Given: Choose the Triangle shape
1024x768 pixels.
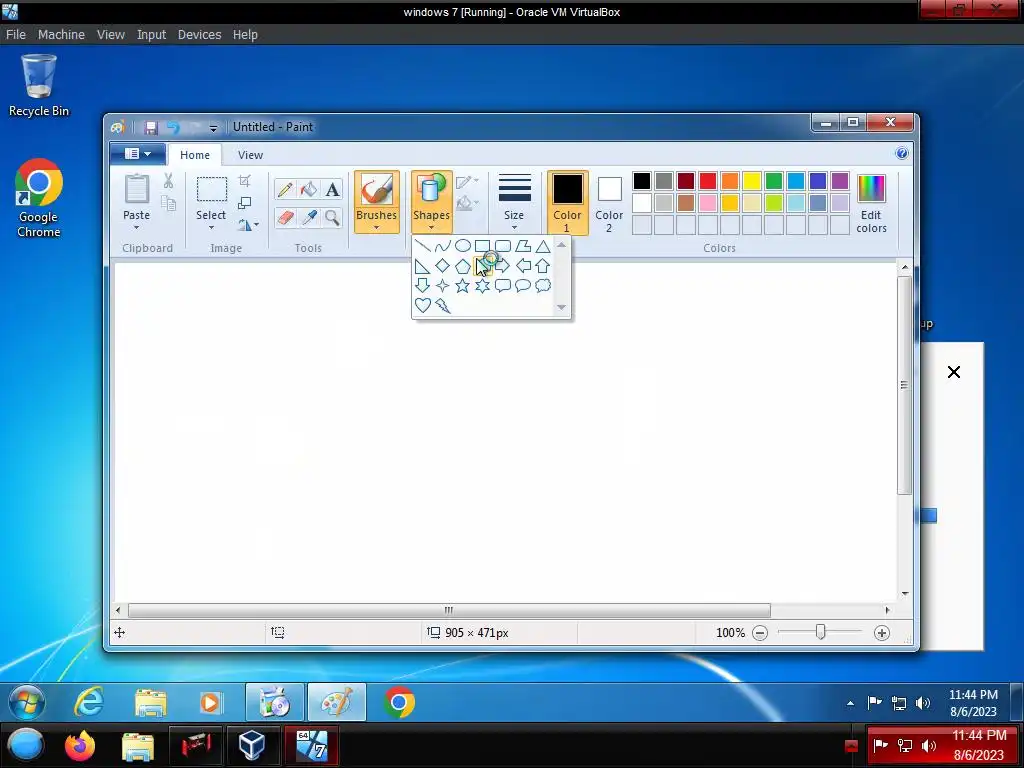Looking at the screenshot, I should (543, 246).
